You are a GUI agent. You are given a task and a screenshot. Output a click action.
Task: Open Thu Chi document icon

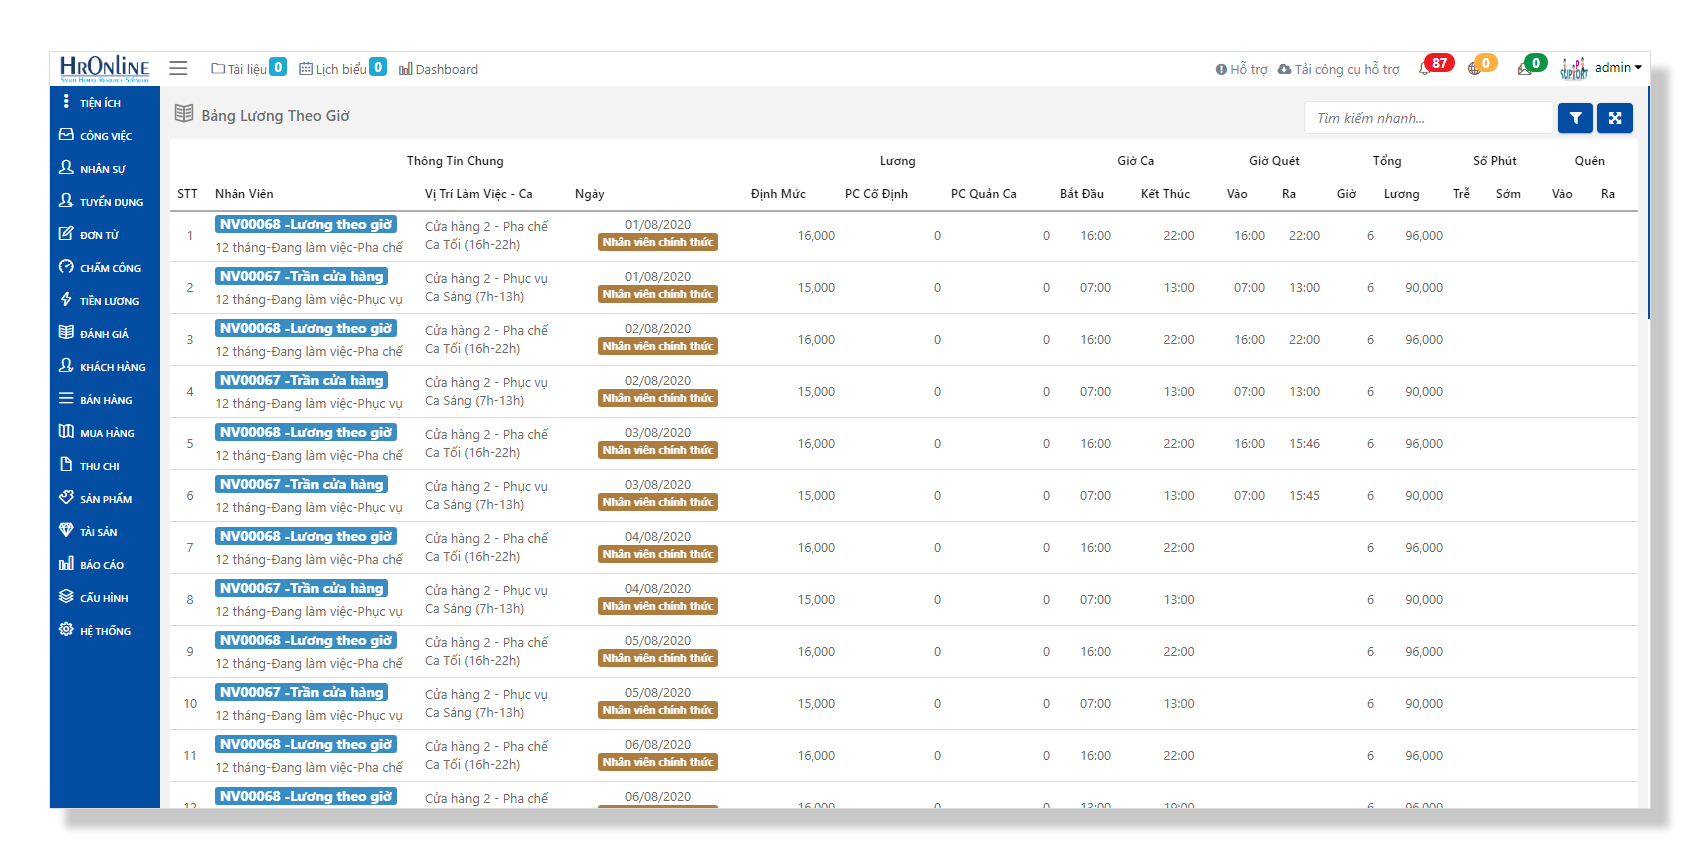(66, 465)
